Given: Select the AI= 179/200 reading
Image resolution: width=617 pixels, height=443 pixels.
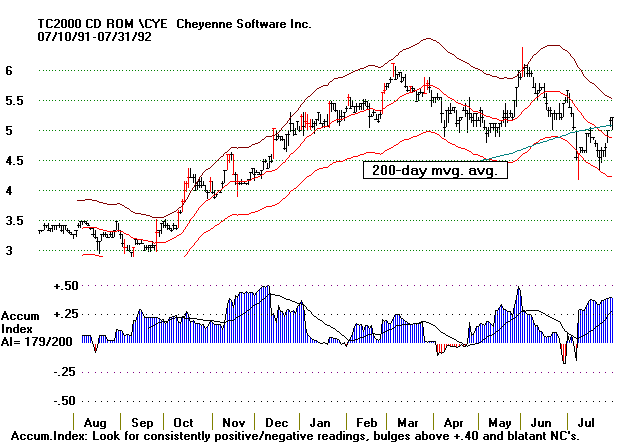Looking at the screenshot, I should (x=37, y=340).
